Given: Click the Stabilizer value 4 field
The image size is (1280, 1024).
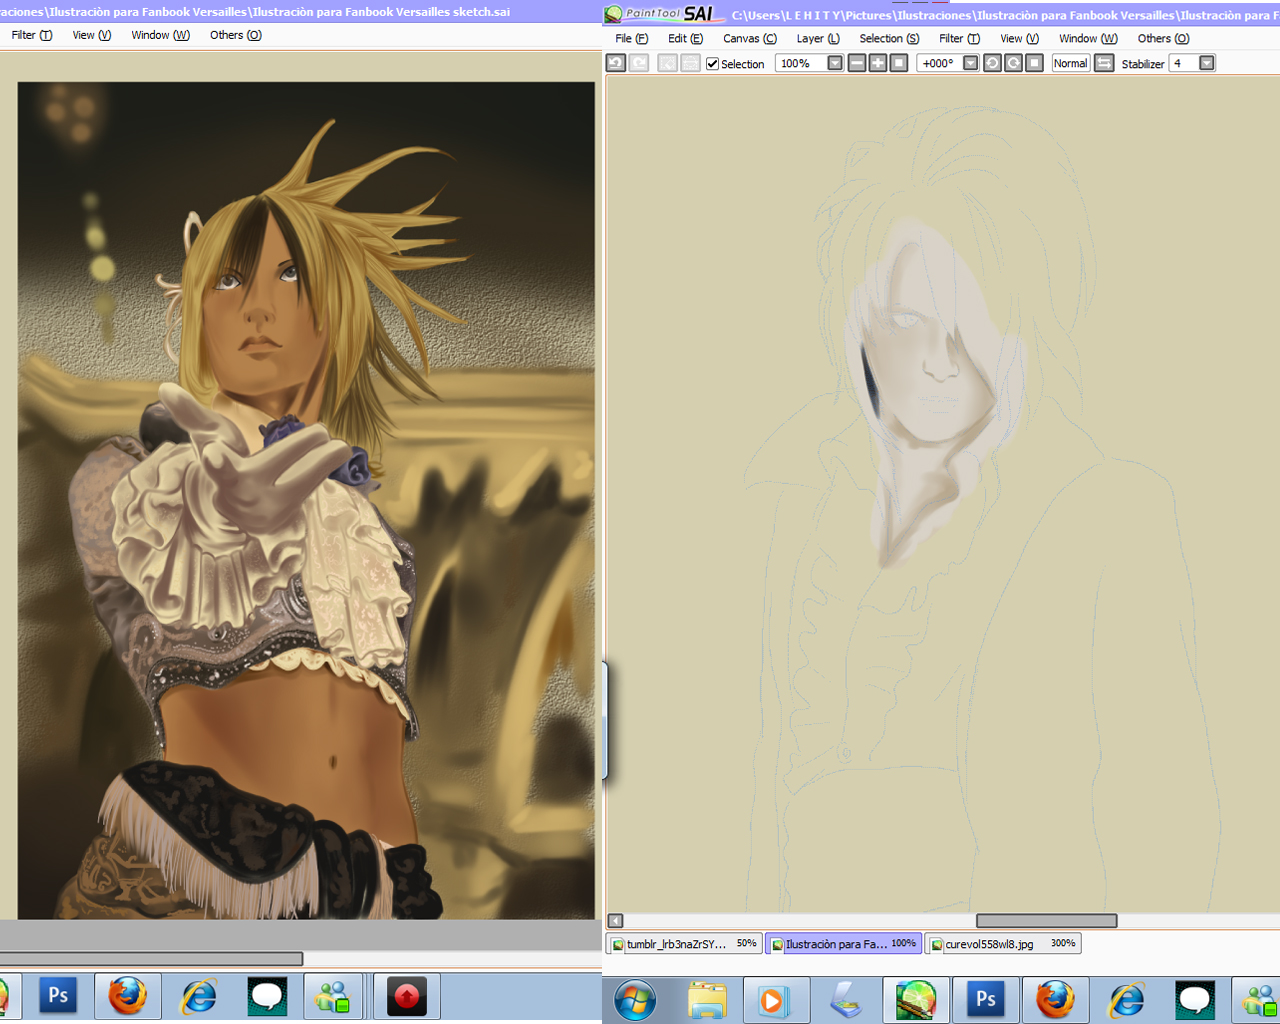Looking at the screenshot, I should coord(1184,63).
